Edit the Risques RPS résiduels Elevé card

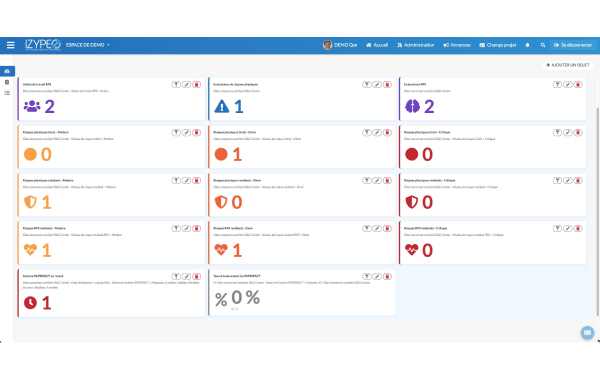coord(377,228)
